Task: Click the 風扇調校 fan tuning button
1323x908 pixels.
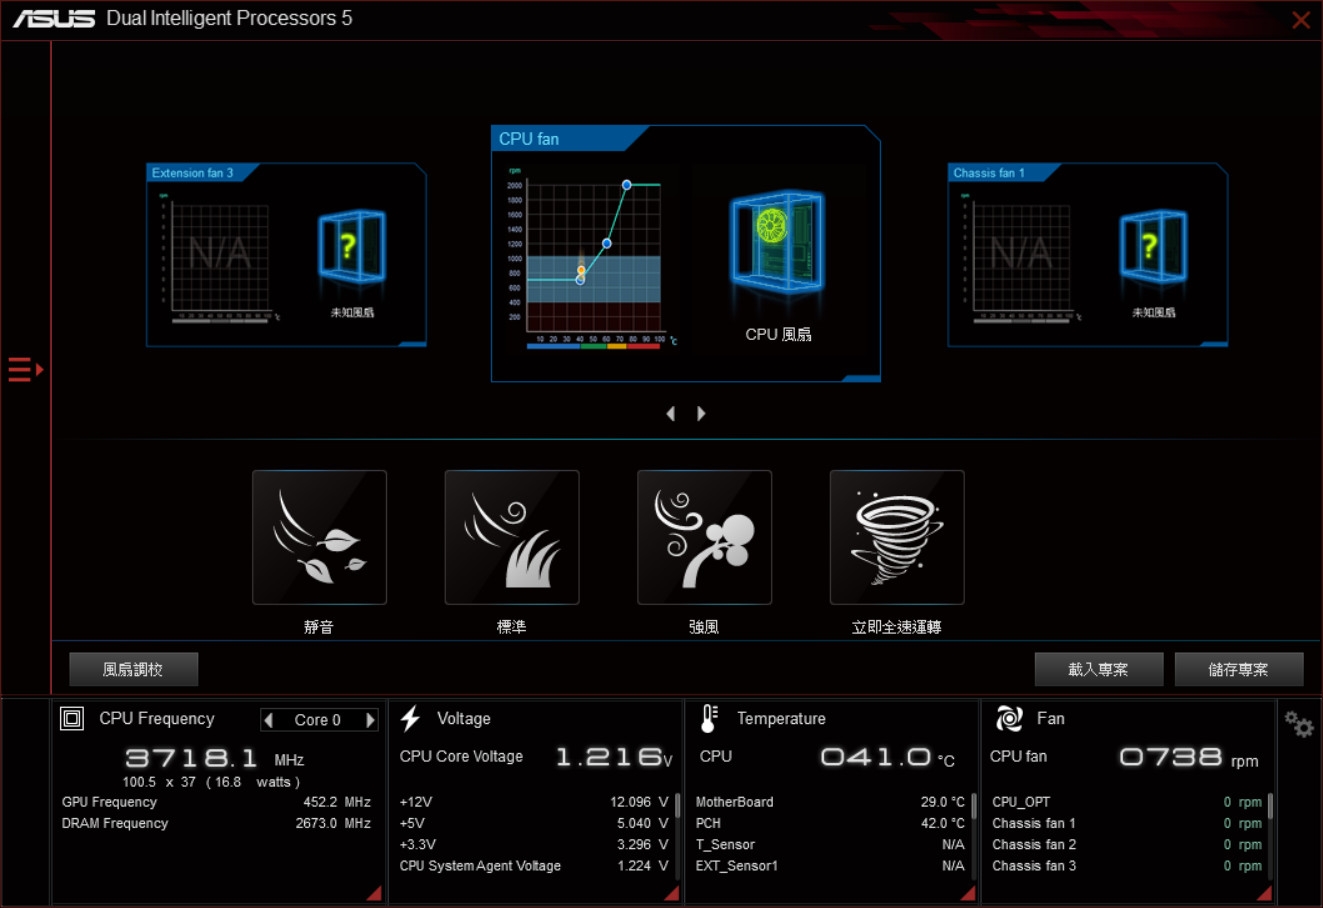Action: coord(134,669)
